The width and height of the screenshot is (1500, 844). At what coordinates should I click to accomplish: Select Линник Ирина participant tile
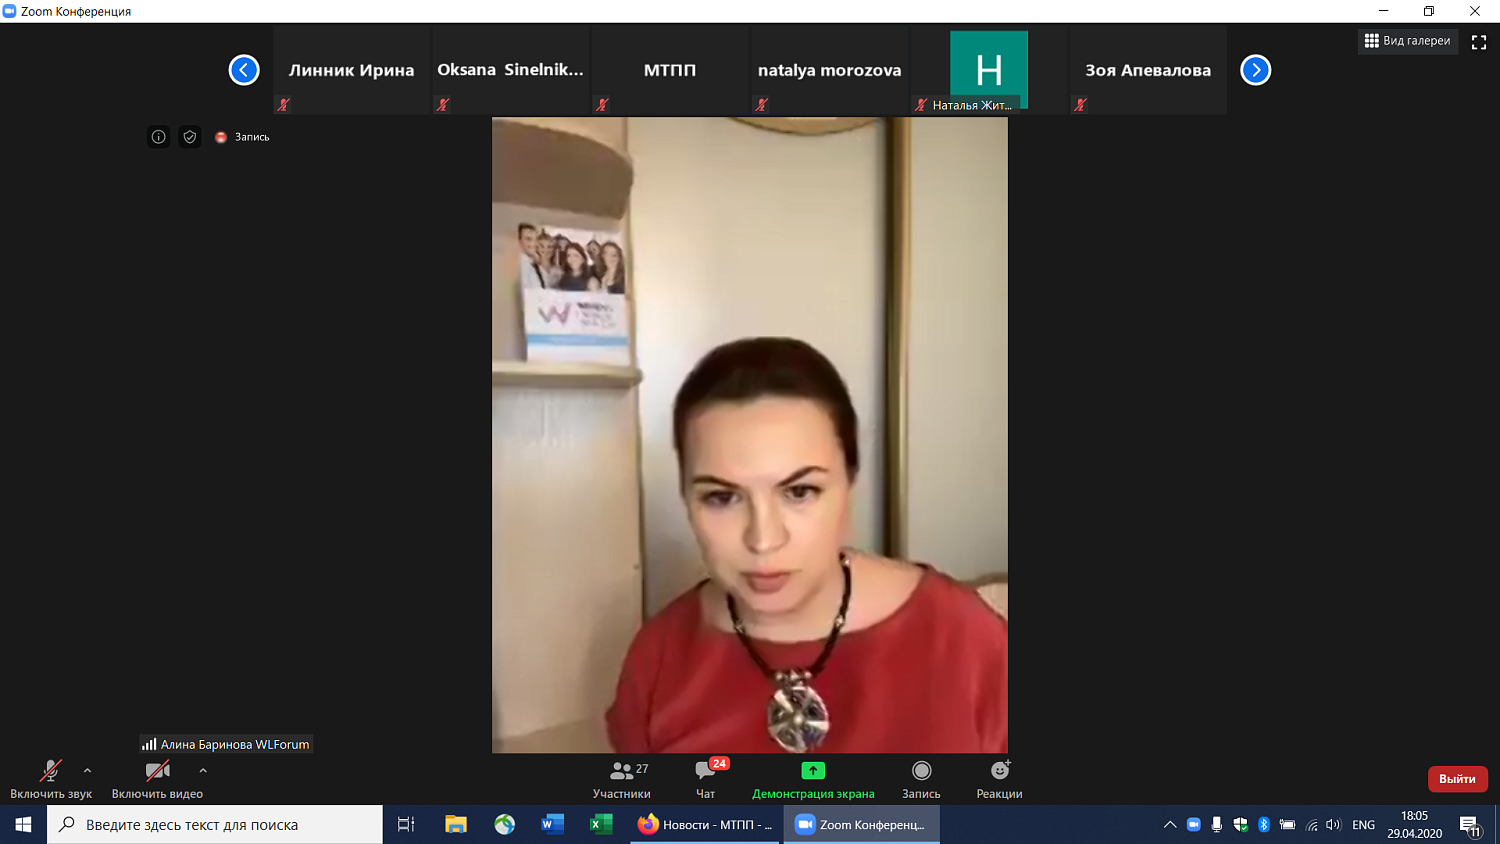coord(351,70)
